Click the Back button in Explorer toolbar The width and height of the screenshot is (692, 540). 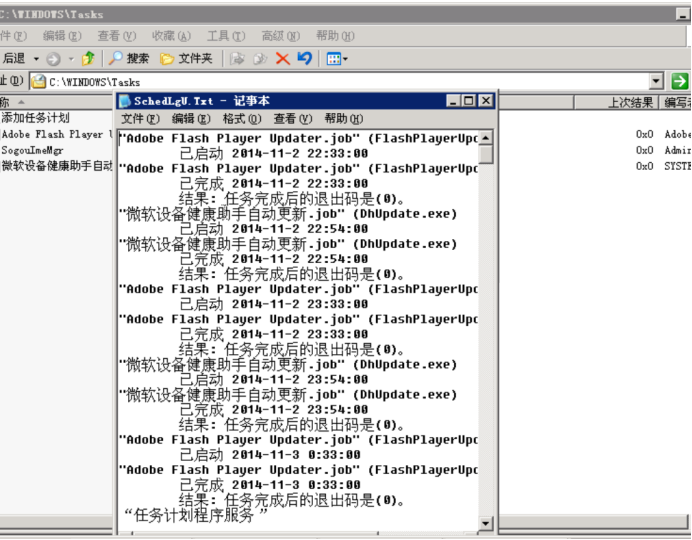pyautogui.click(x=13, y=58)
